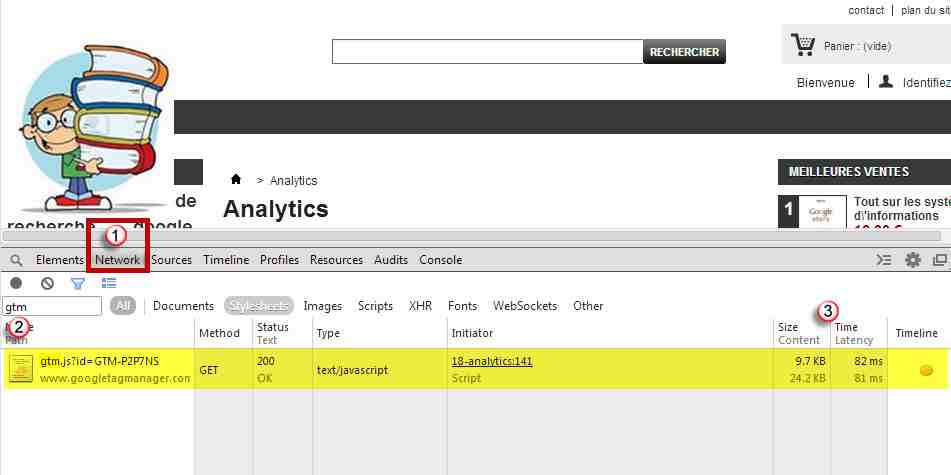The width and height of the screenshot is (951, 475).
Task: Click the site search input field
Action: click(x=487, y=52)
